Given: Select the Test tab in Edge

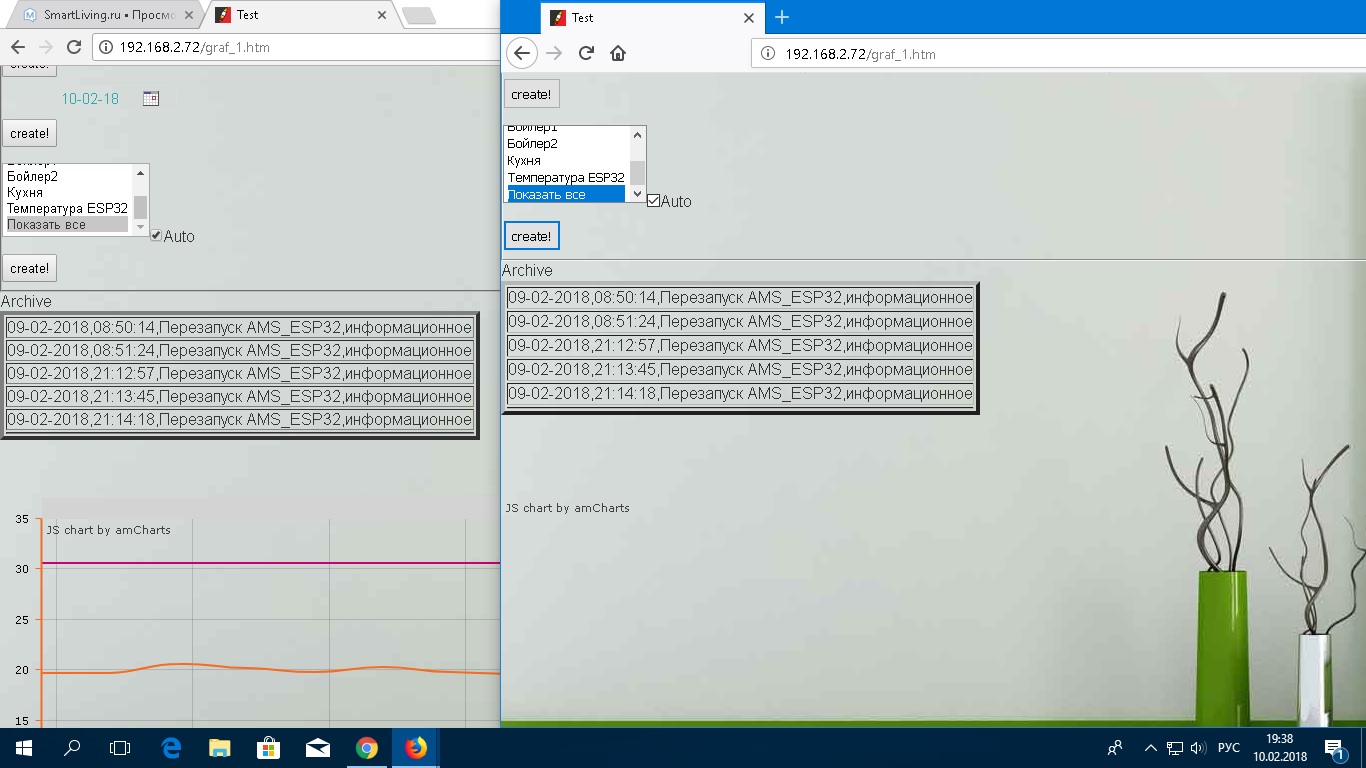Looking at the screenshot, I should point(640,17).
